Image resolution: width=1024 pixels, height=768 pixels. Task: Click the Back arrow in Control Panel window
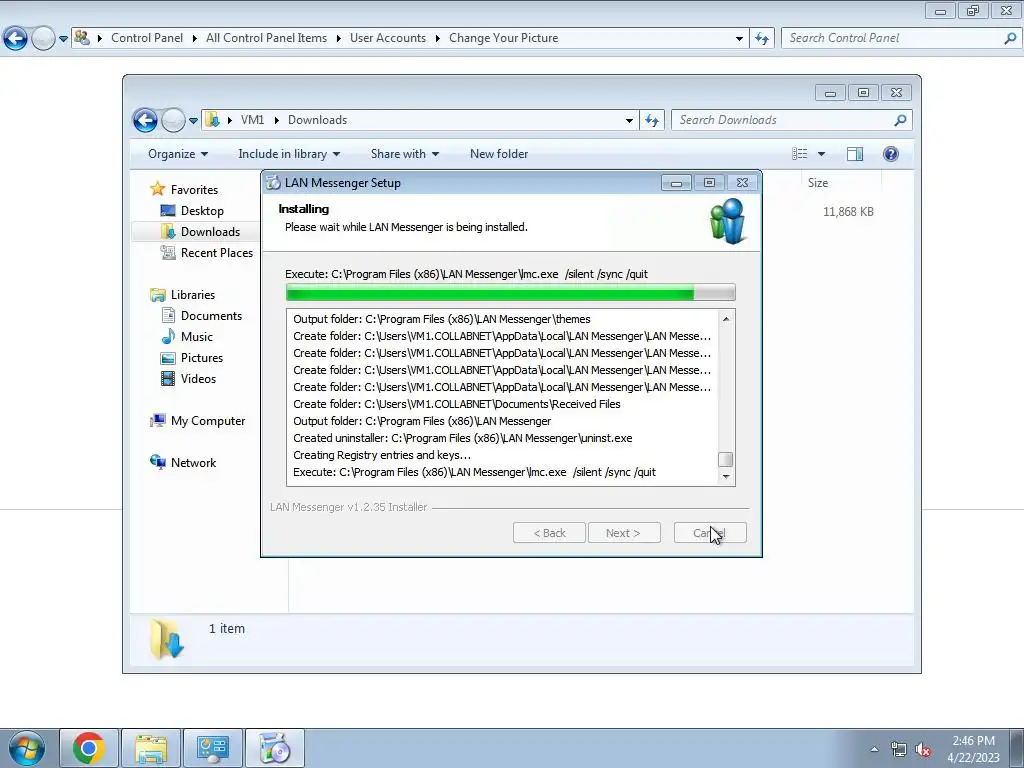[x=16, y=38]
